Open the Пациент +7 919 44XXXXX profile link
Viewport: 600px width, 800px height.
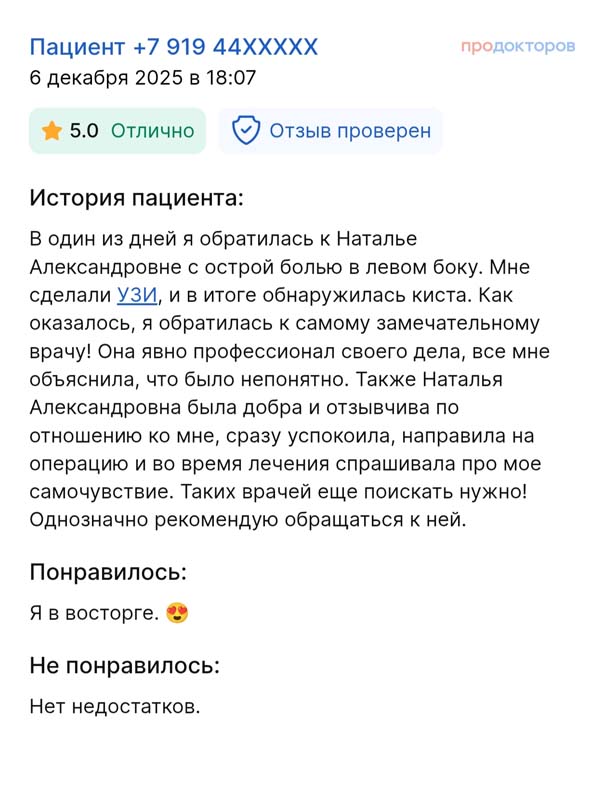pos(174,47)
